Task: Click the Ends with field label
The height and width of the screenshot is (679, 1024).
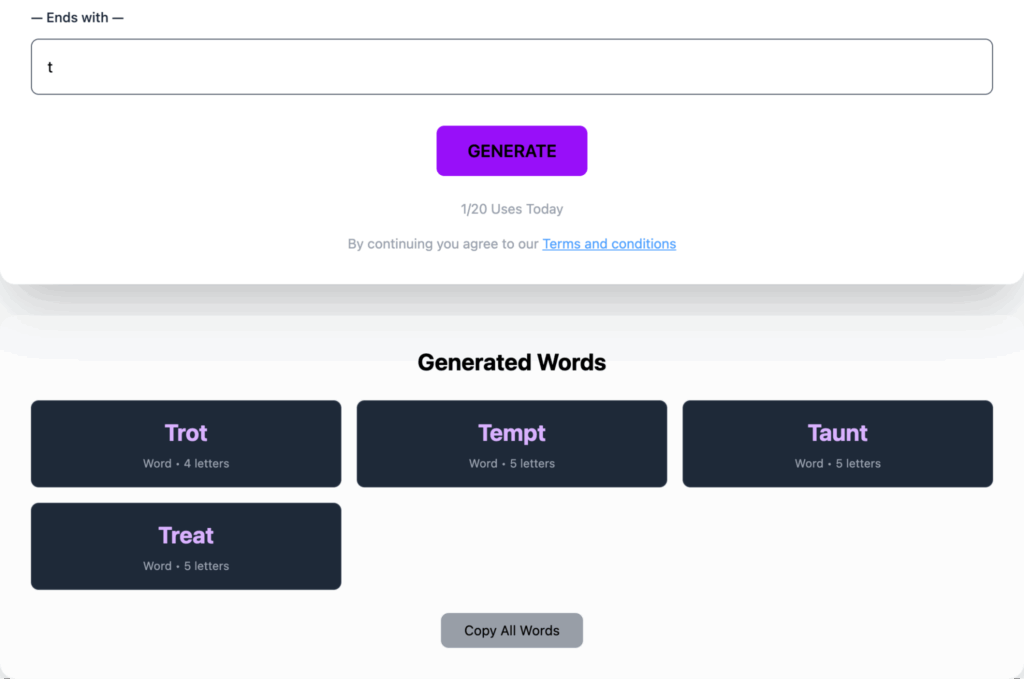Action: tap(77, 18)
